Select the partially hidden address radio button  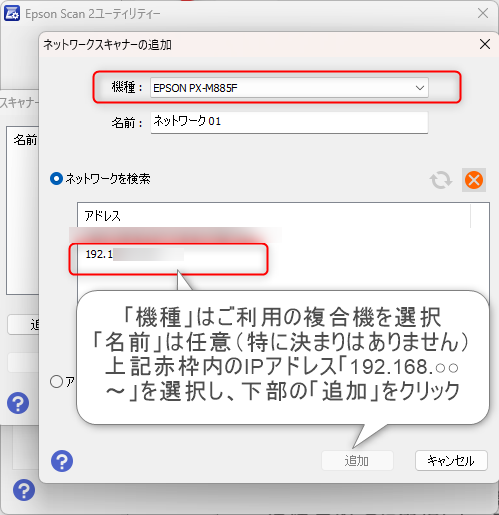56,381
